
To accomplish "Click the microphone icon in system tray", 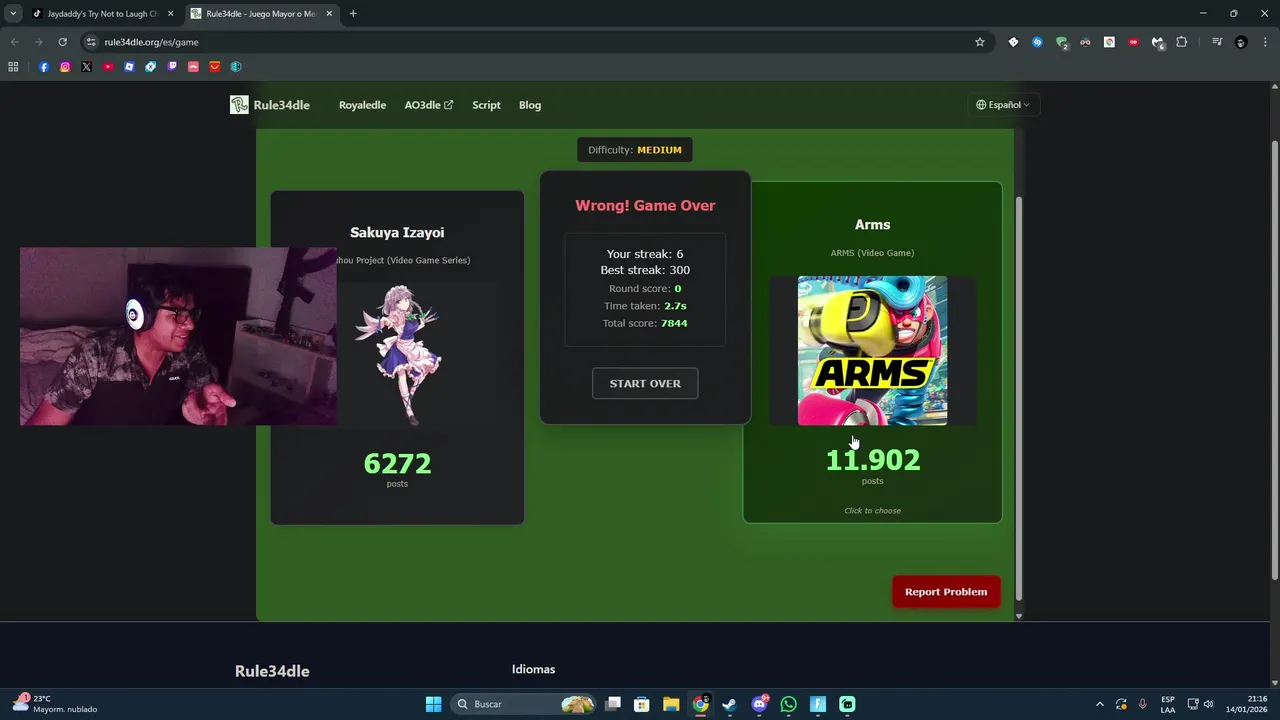I will [x=1142, y=704].
